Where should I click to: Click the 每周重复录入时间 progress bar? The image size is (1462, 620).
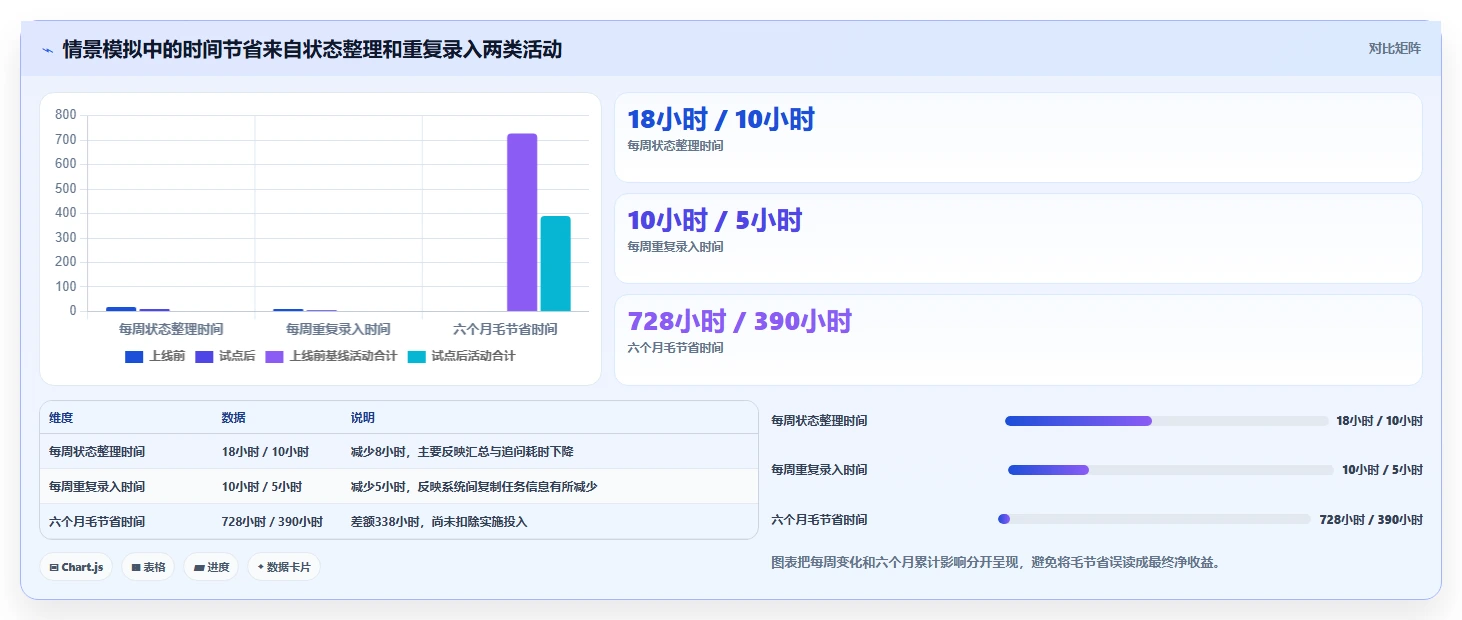1171,470
